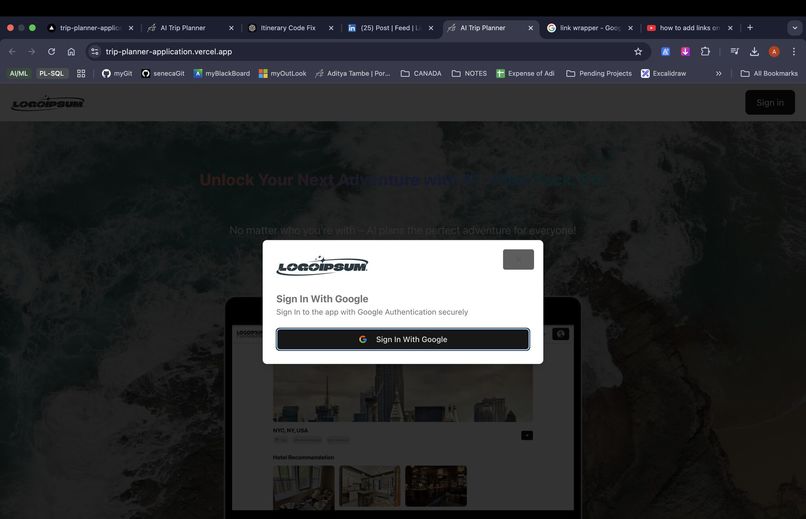Open the pink download extension icon

685,51
